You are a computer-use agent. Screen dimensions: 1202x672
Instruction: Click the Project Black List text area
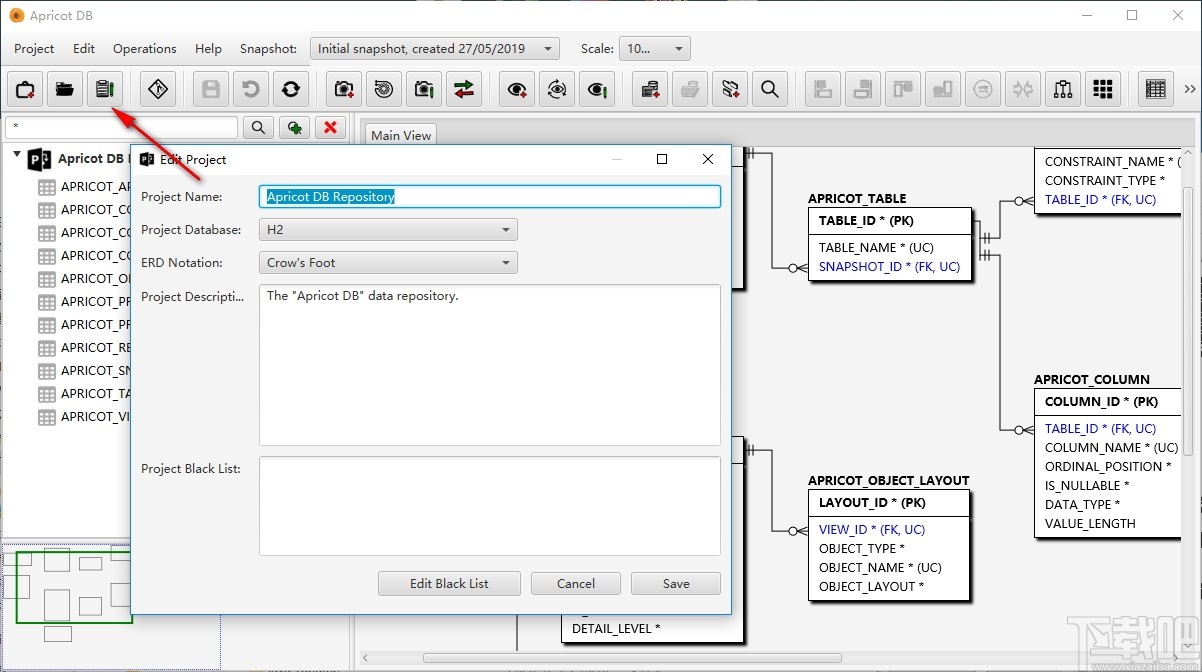490,506
